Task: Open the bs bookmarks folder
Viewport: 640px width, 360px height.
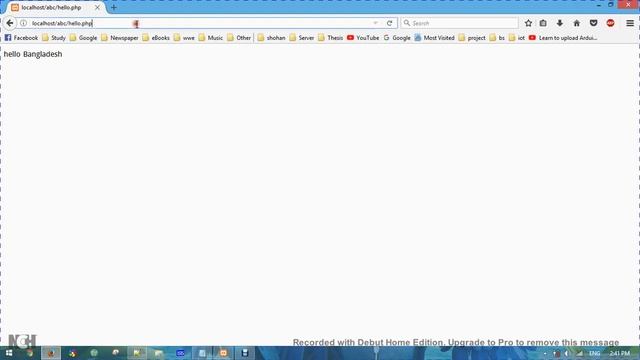Action: (497, 38)
